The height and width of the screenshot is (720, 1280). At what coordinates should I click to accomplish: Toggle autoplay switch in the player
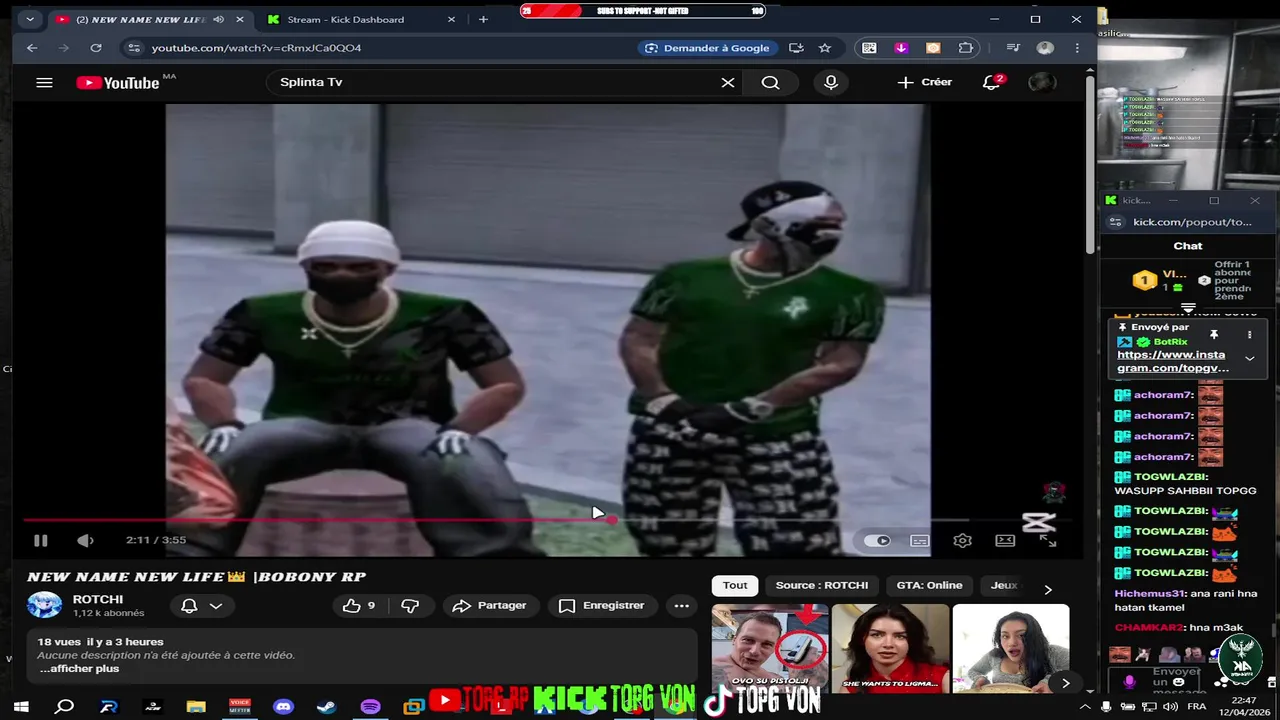pyautogui.click(x=877, y=541)
